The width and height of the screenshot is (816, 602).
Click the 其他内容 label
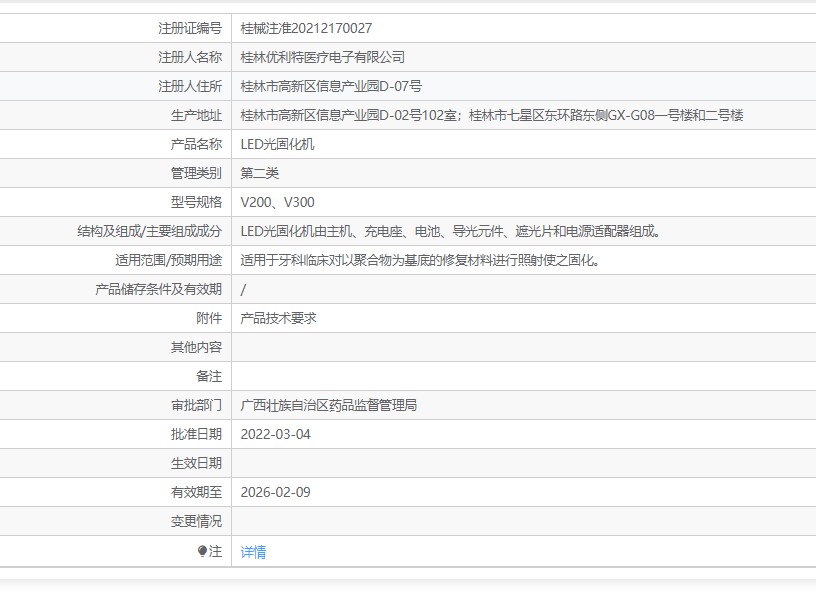click(196, 347)
